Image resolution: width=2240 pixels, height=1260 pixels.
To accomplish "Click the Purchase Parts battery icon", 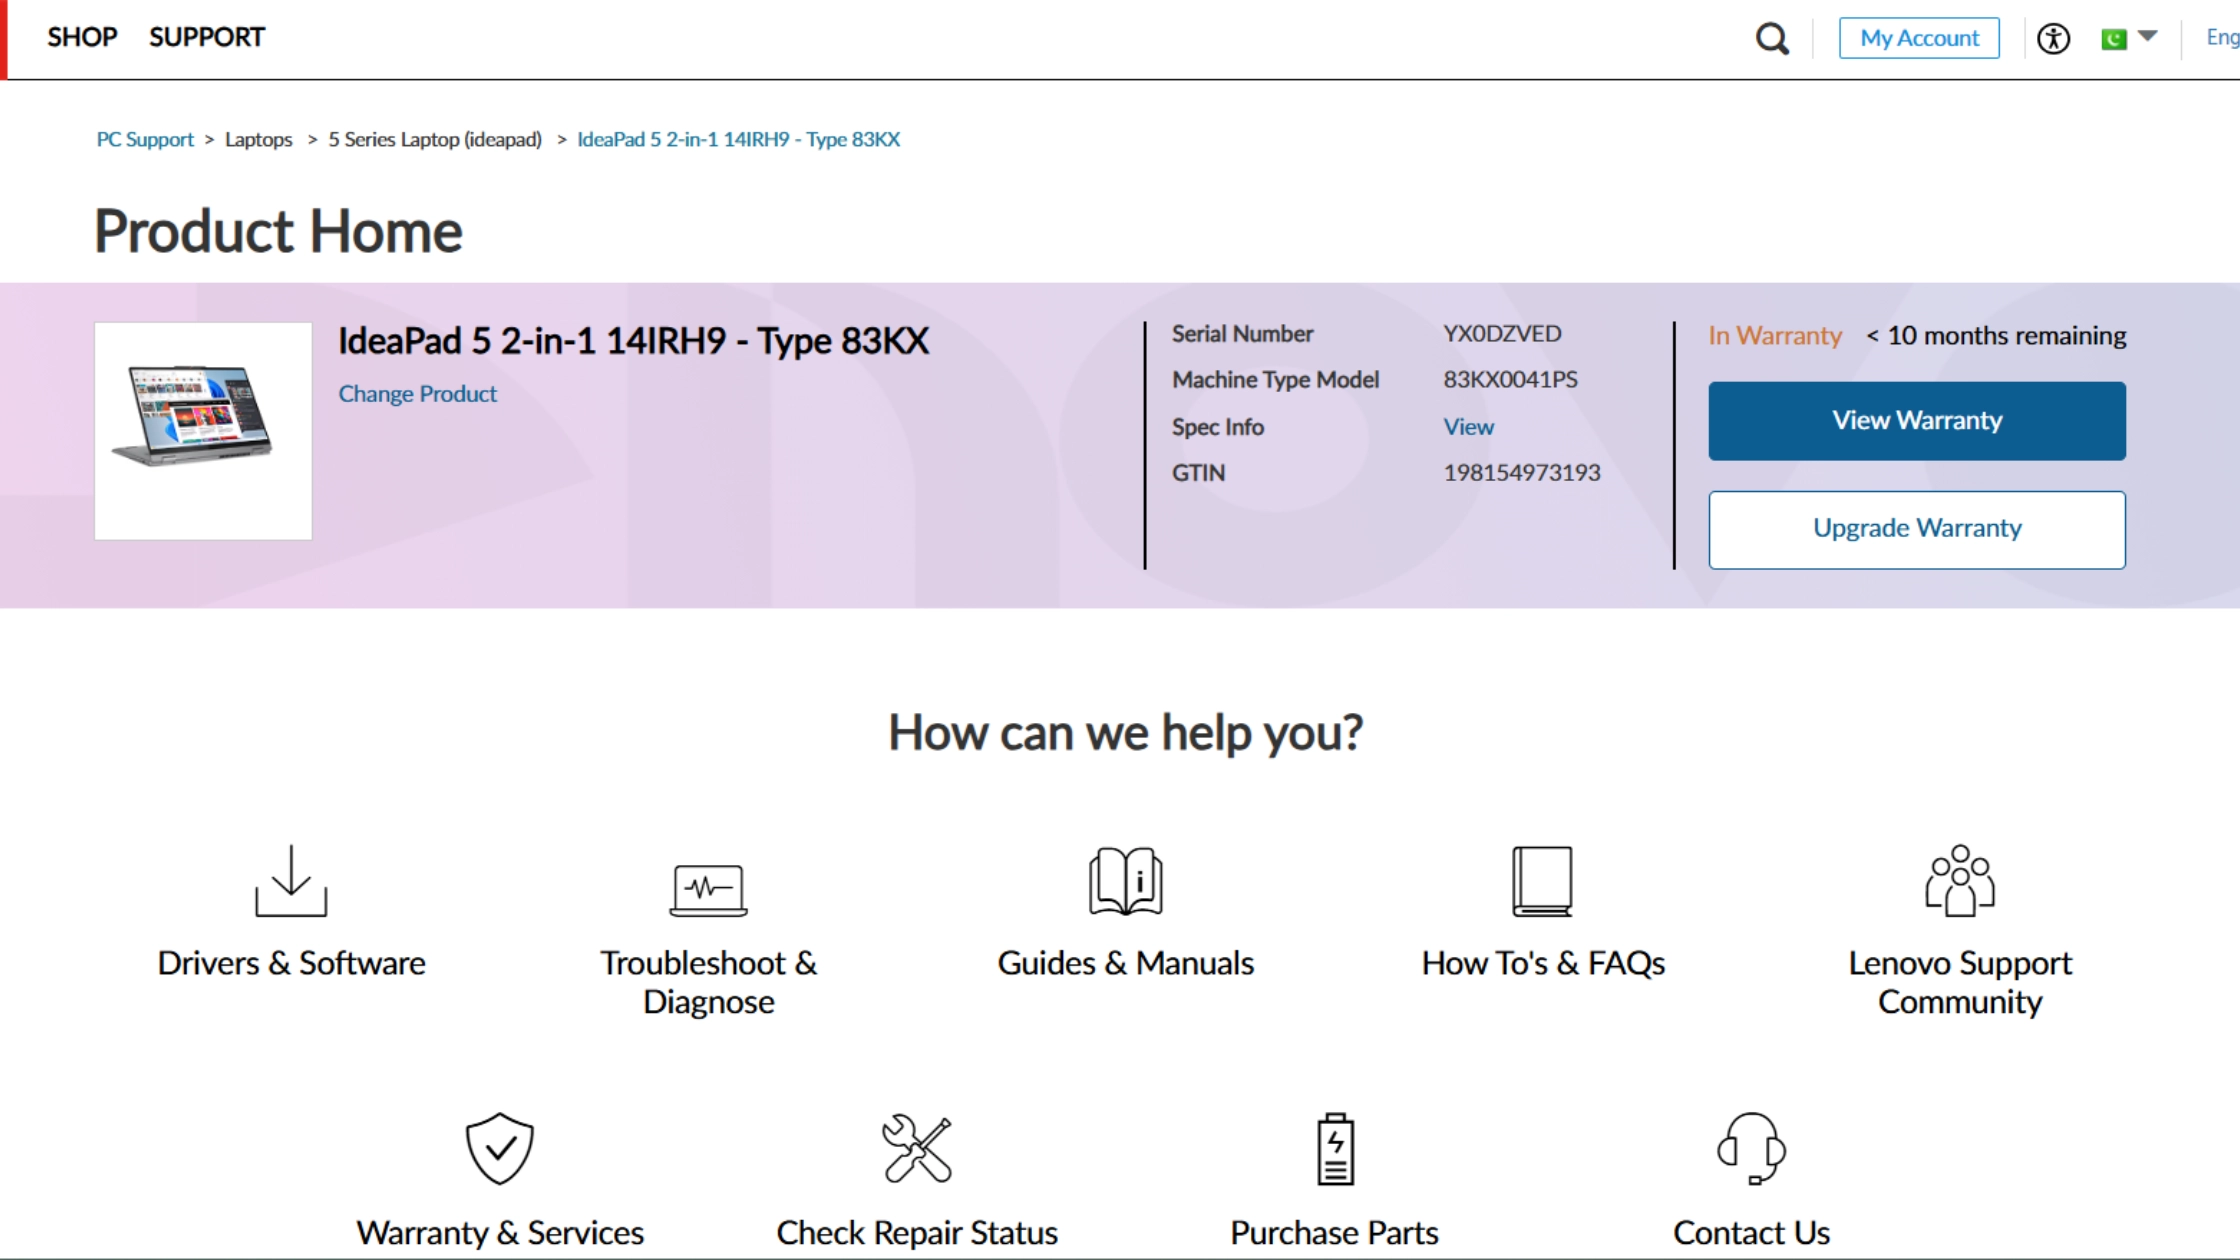I will (x=1335, y=1148).
